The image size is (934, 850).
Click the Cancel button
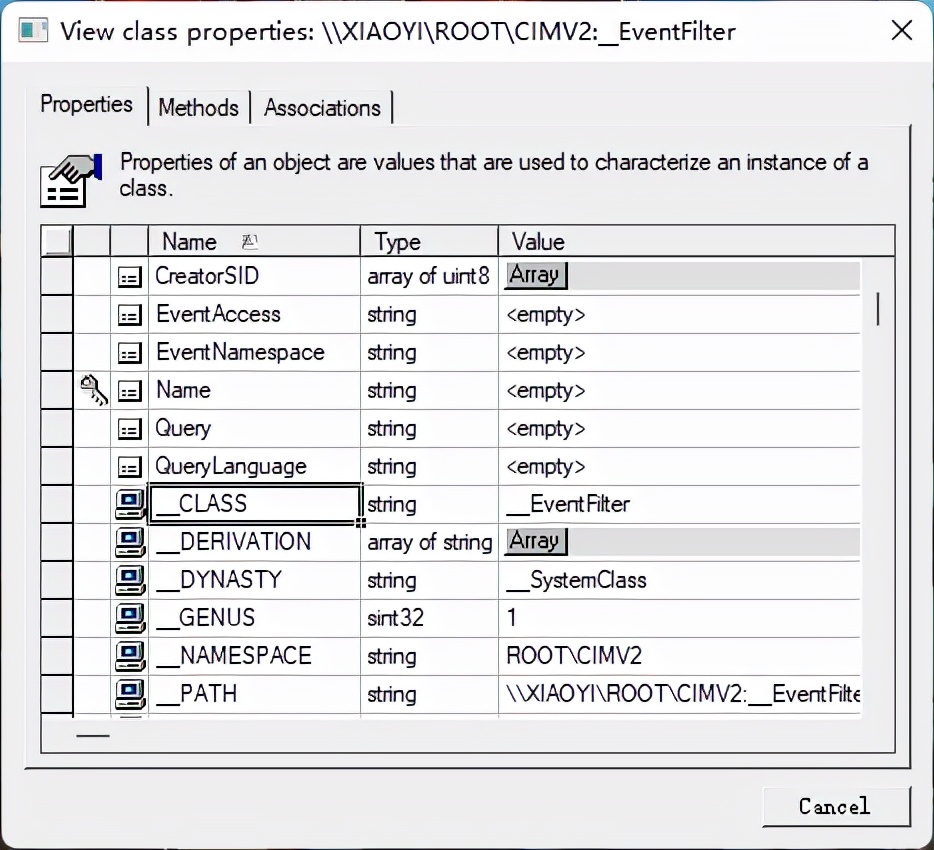coord(836,807)
